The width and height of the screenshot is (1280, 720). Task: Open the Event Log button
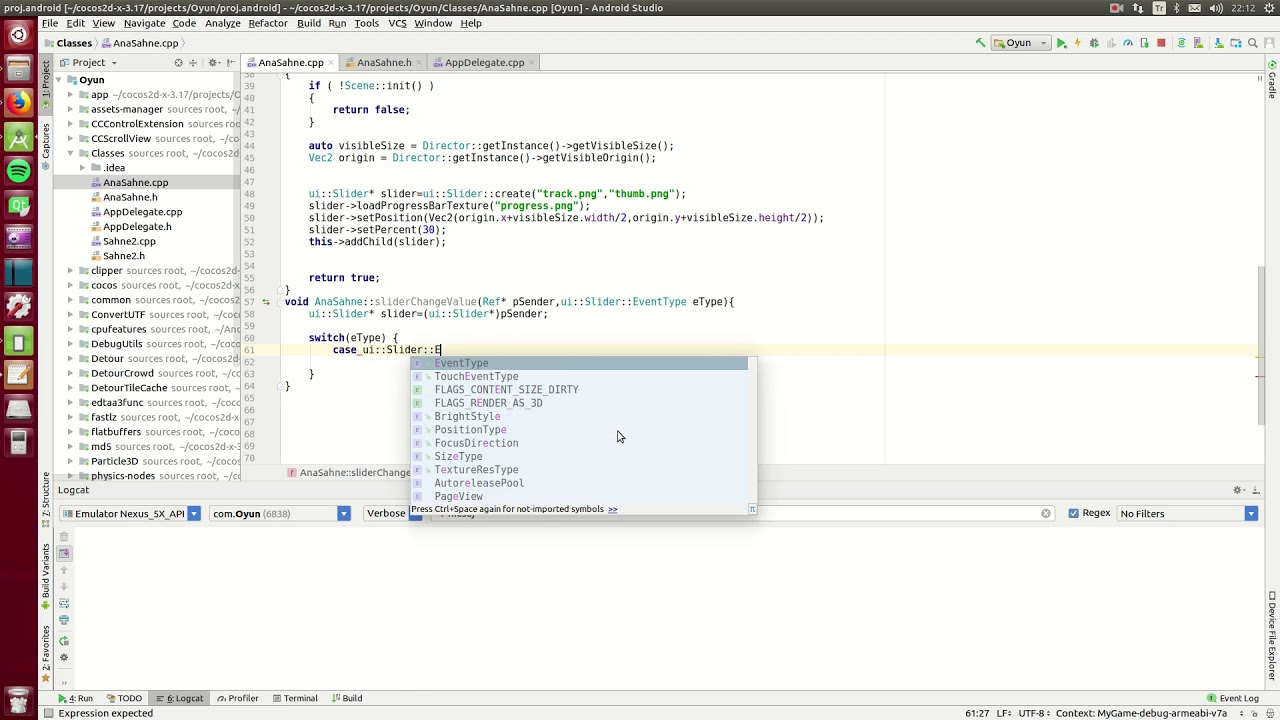(1232, 698)
